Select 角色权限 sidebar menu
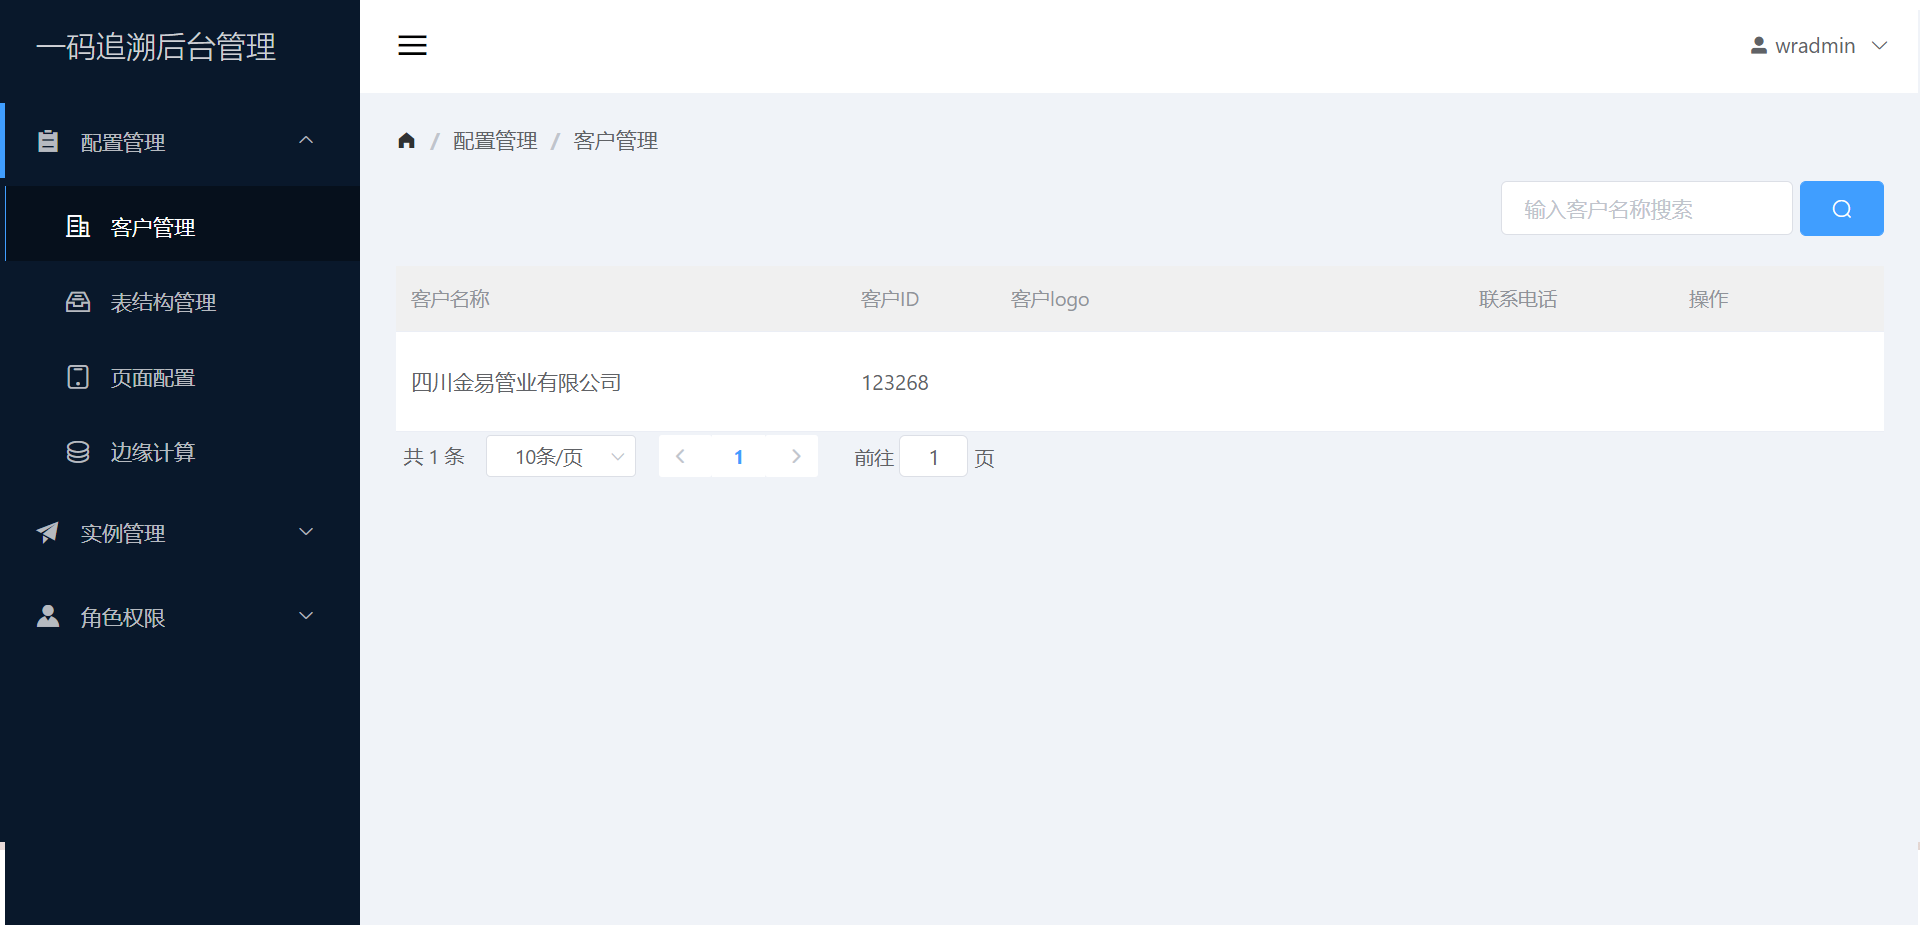The width and height of the screenshot is (1920, 925). pos(180,616)
